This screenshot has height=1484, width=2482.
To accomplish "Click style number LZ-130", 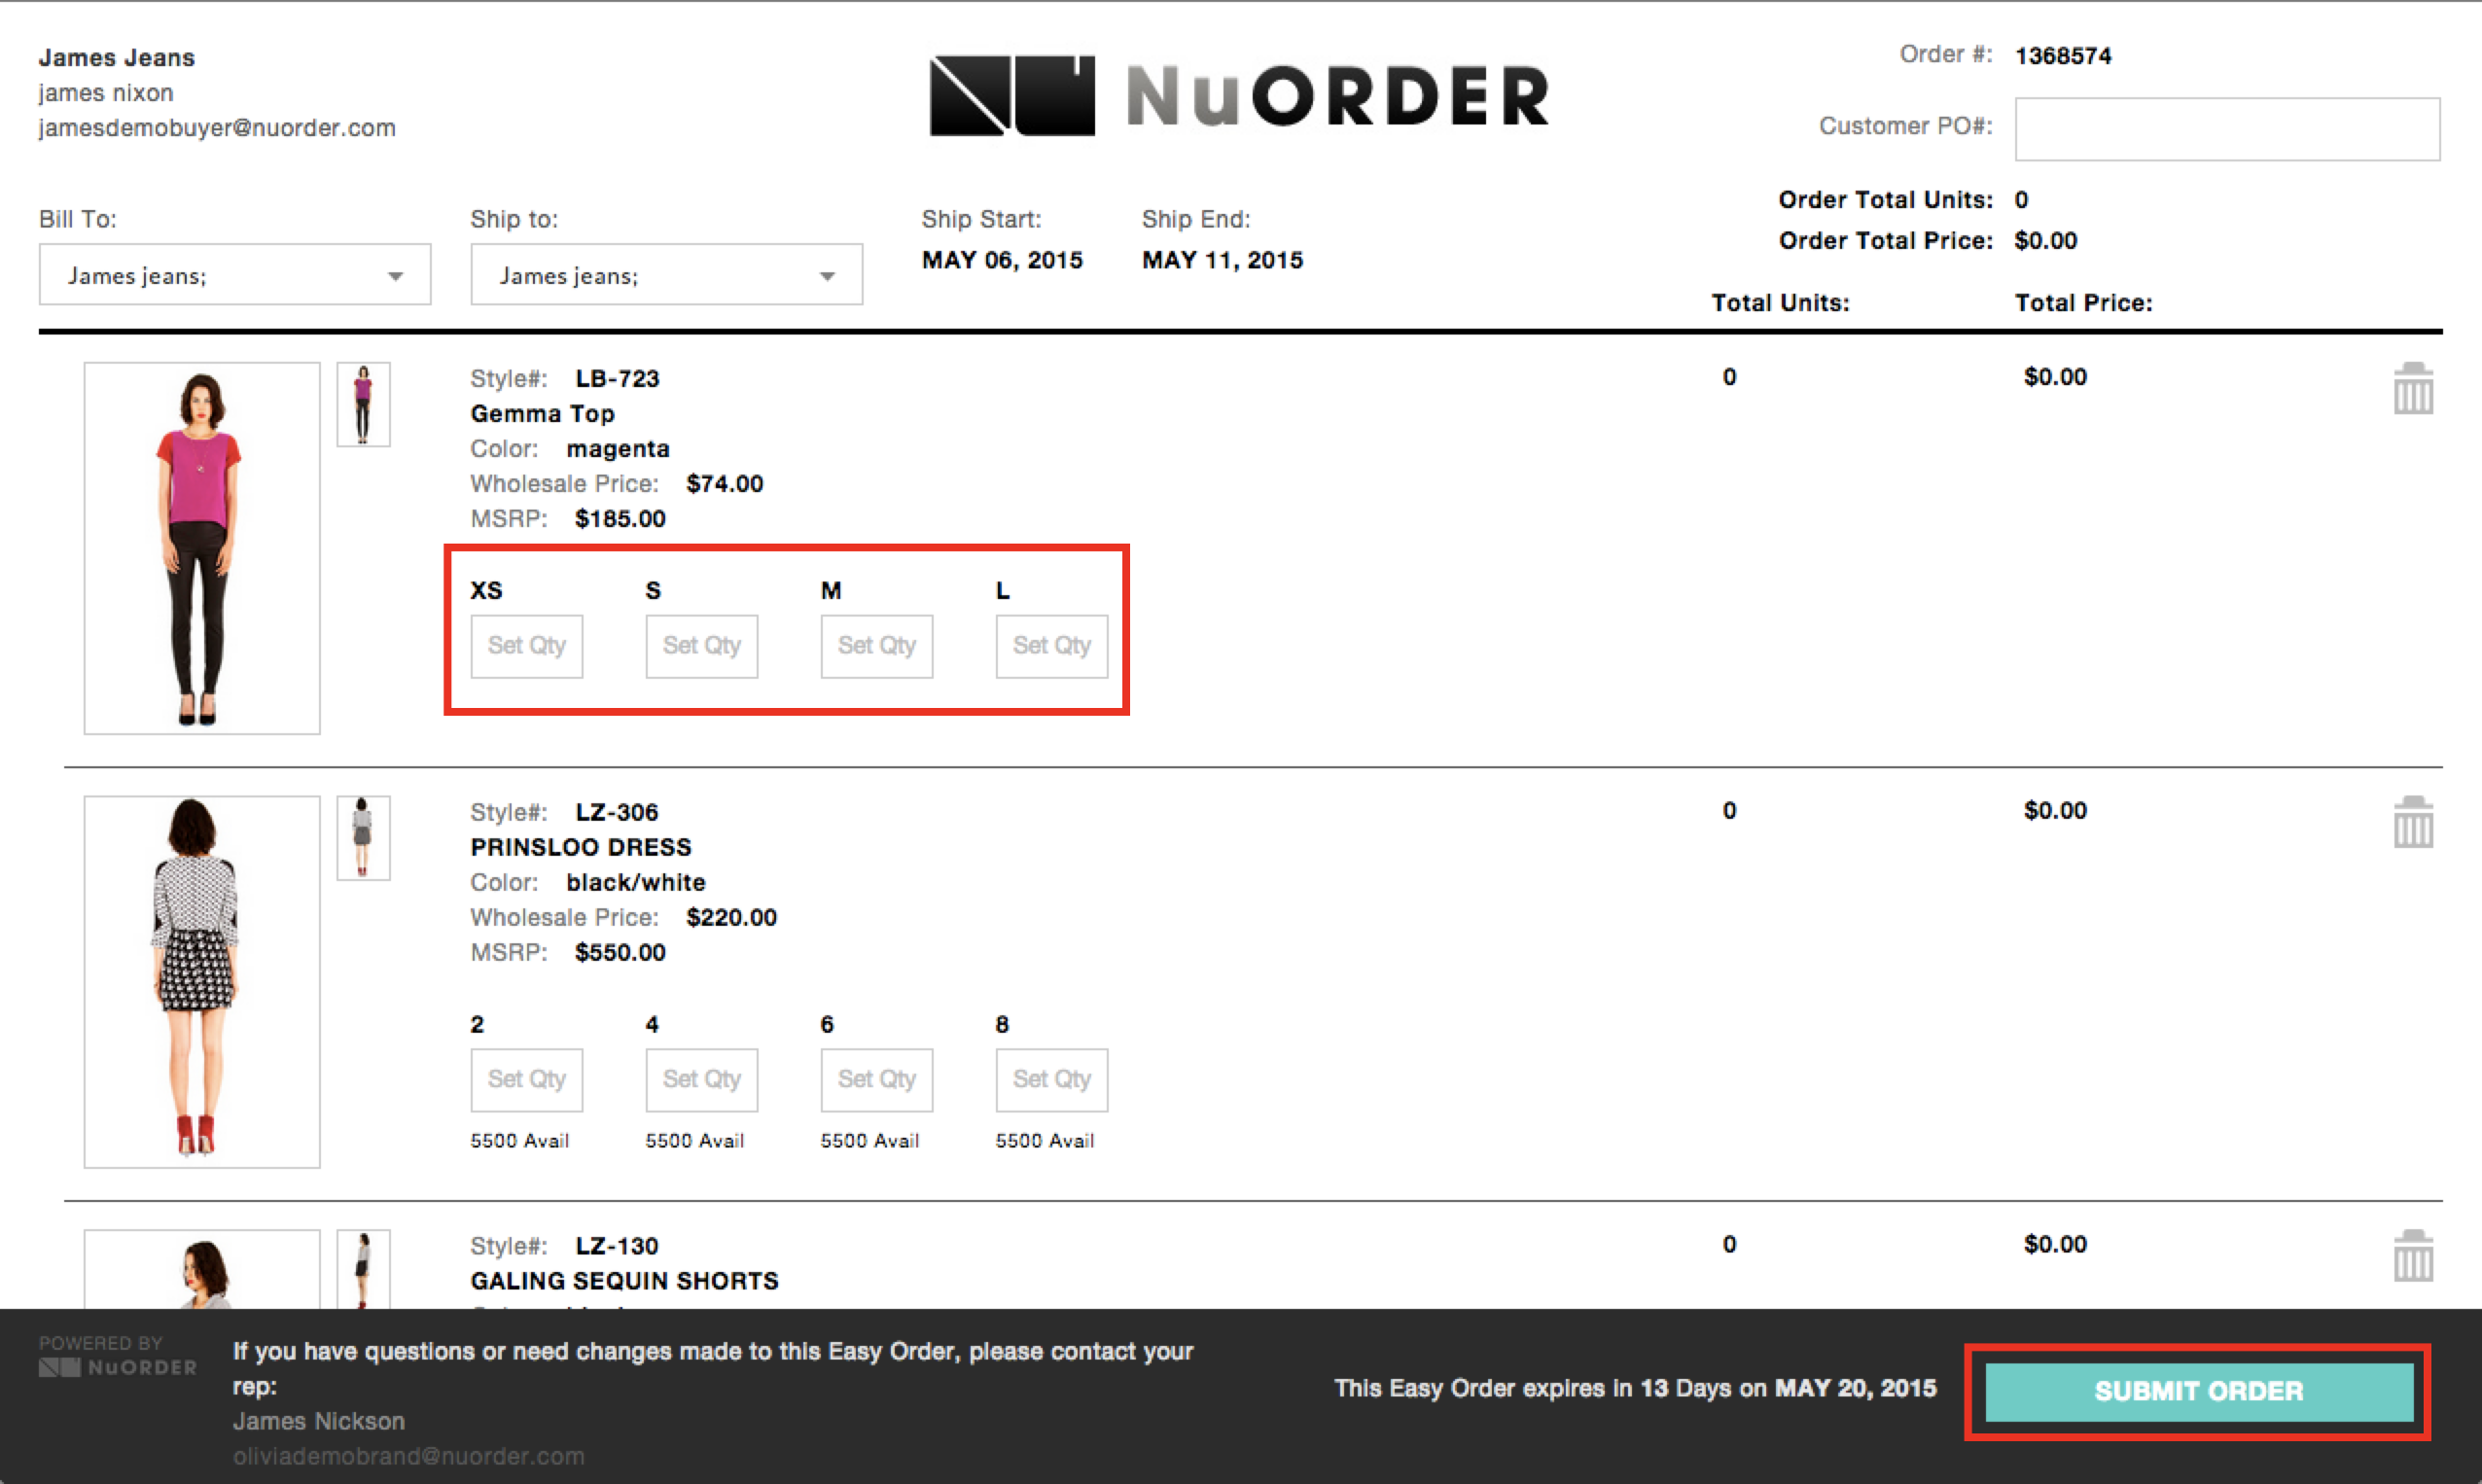I will [x=617, y=1246].
